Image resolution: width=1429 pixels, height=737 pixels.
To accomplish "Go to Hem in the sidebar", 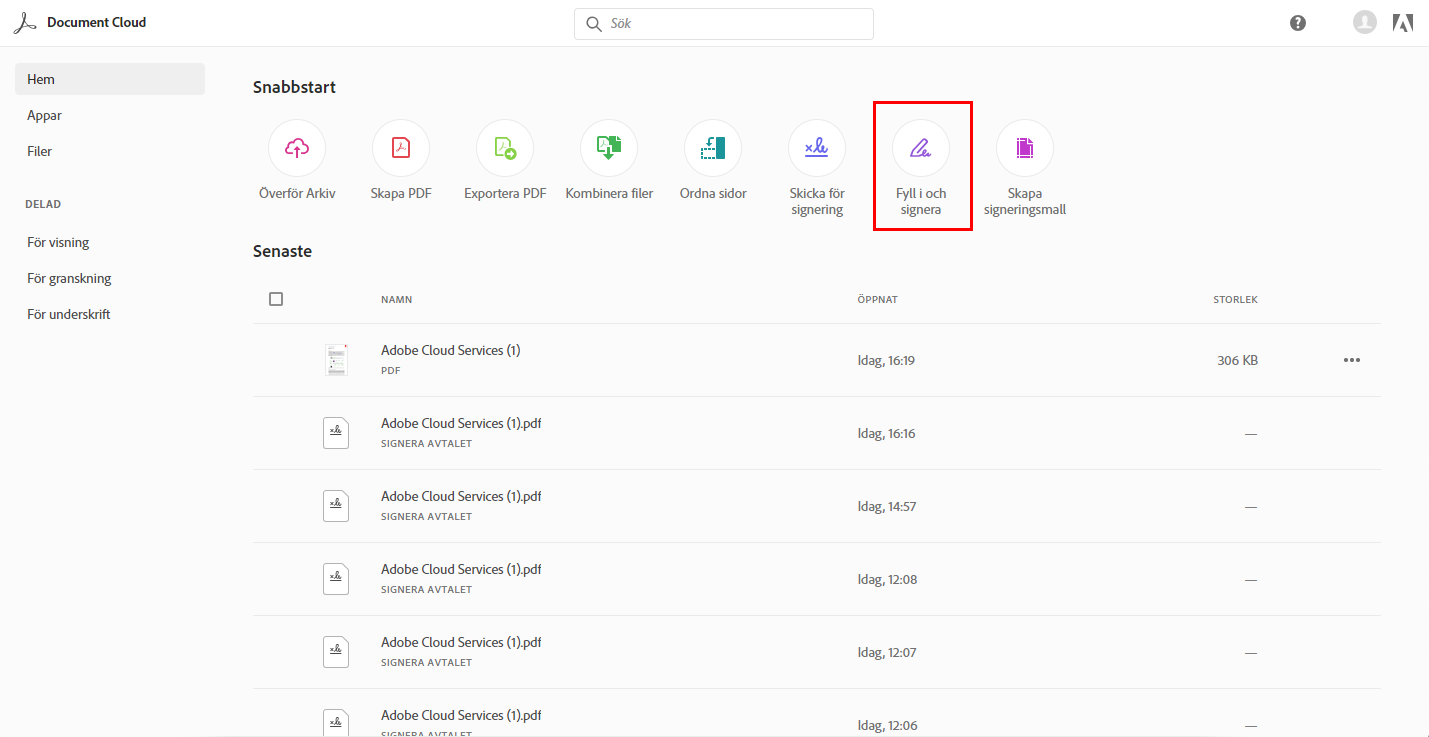I will coord(110,79).
